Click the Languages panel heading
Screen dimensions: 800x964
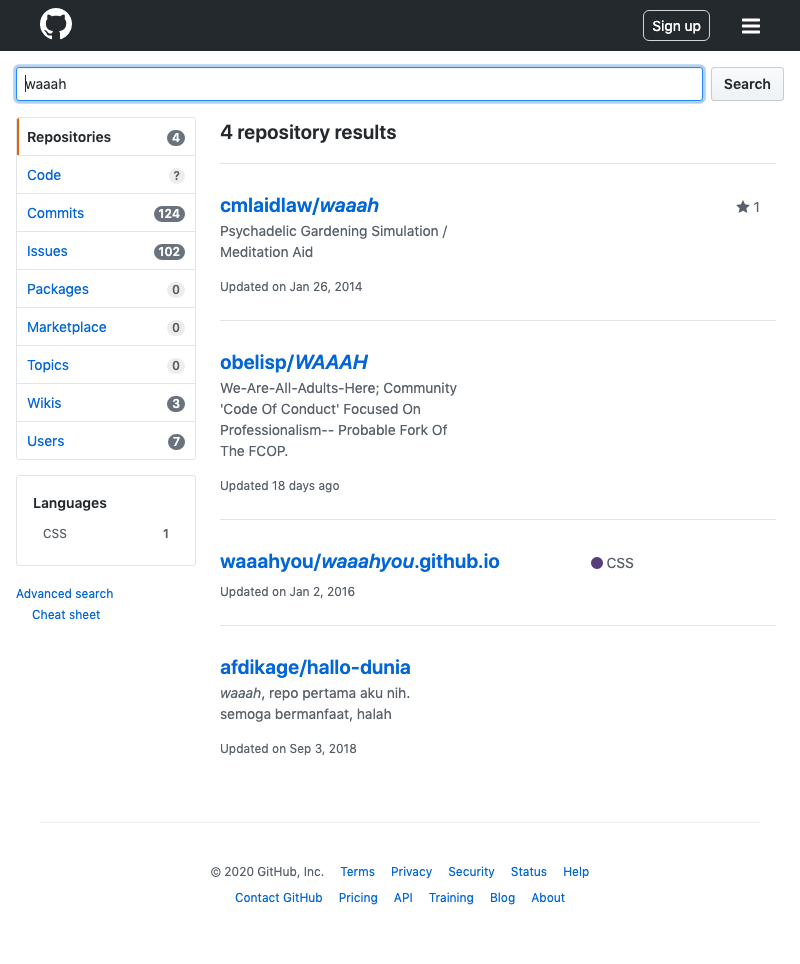70,503
